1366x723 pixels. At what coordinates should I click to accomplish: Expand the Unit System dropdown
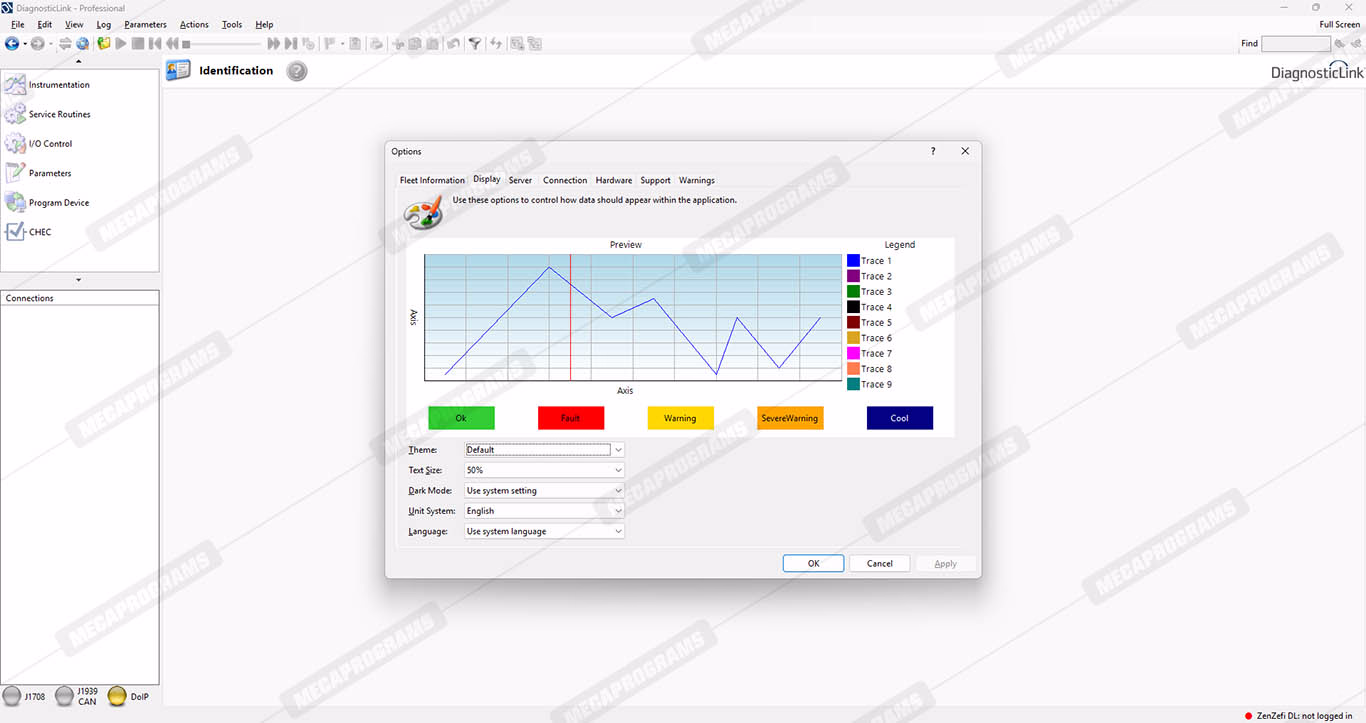point(618,511)
